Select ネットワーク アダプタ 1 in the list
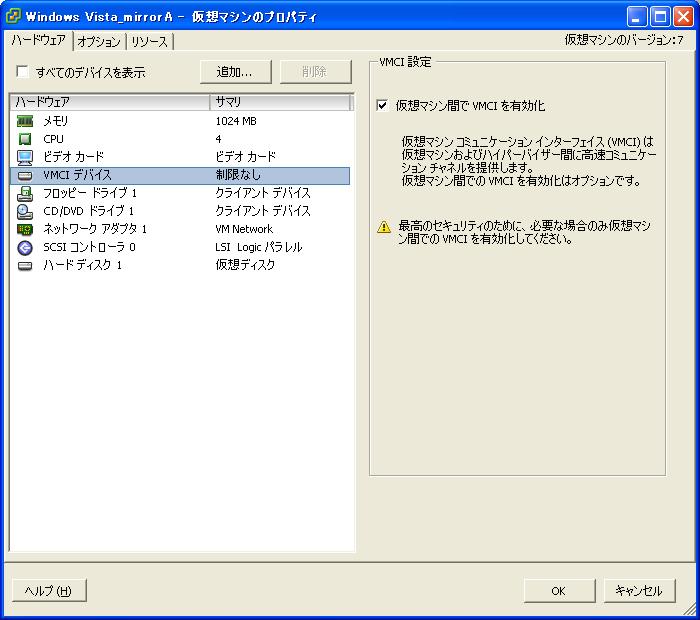This screenshot has height=620, width=700. (180, 229)
